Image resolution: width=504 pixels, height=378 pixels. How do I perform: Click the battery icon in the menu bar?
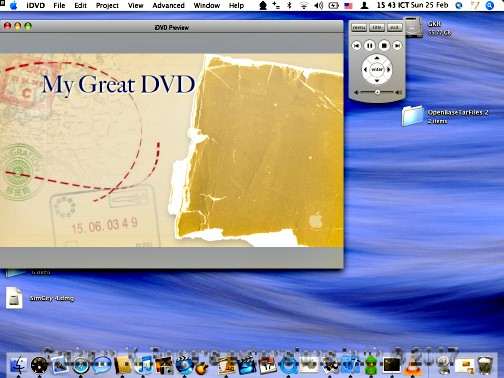[x=333, y=5]
